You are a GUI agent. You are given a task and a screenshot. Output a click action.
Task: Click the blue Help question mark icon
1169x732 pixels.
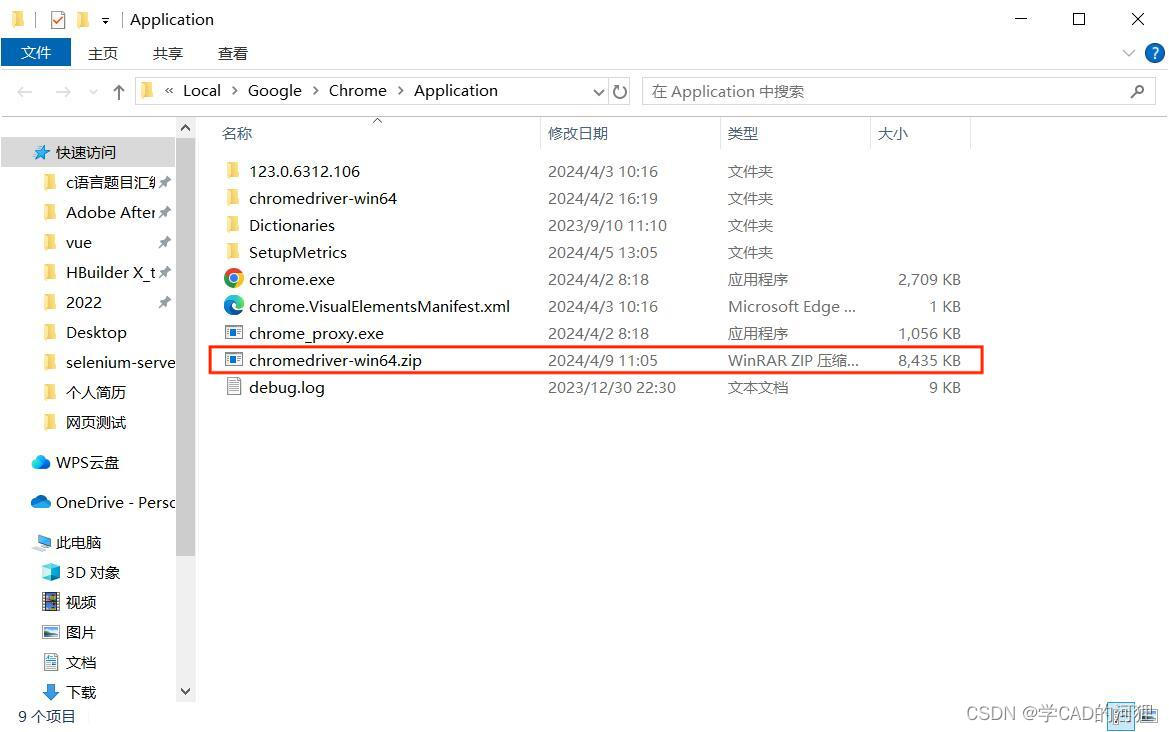[x=1156, y=53]
